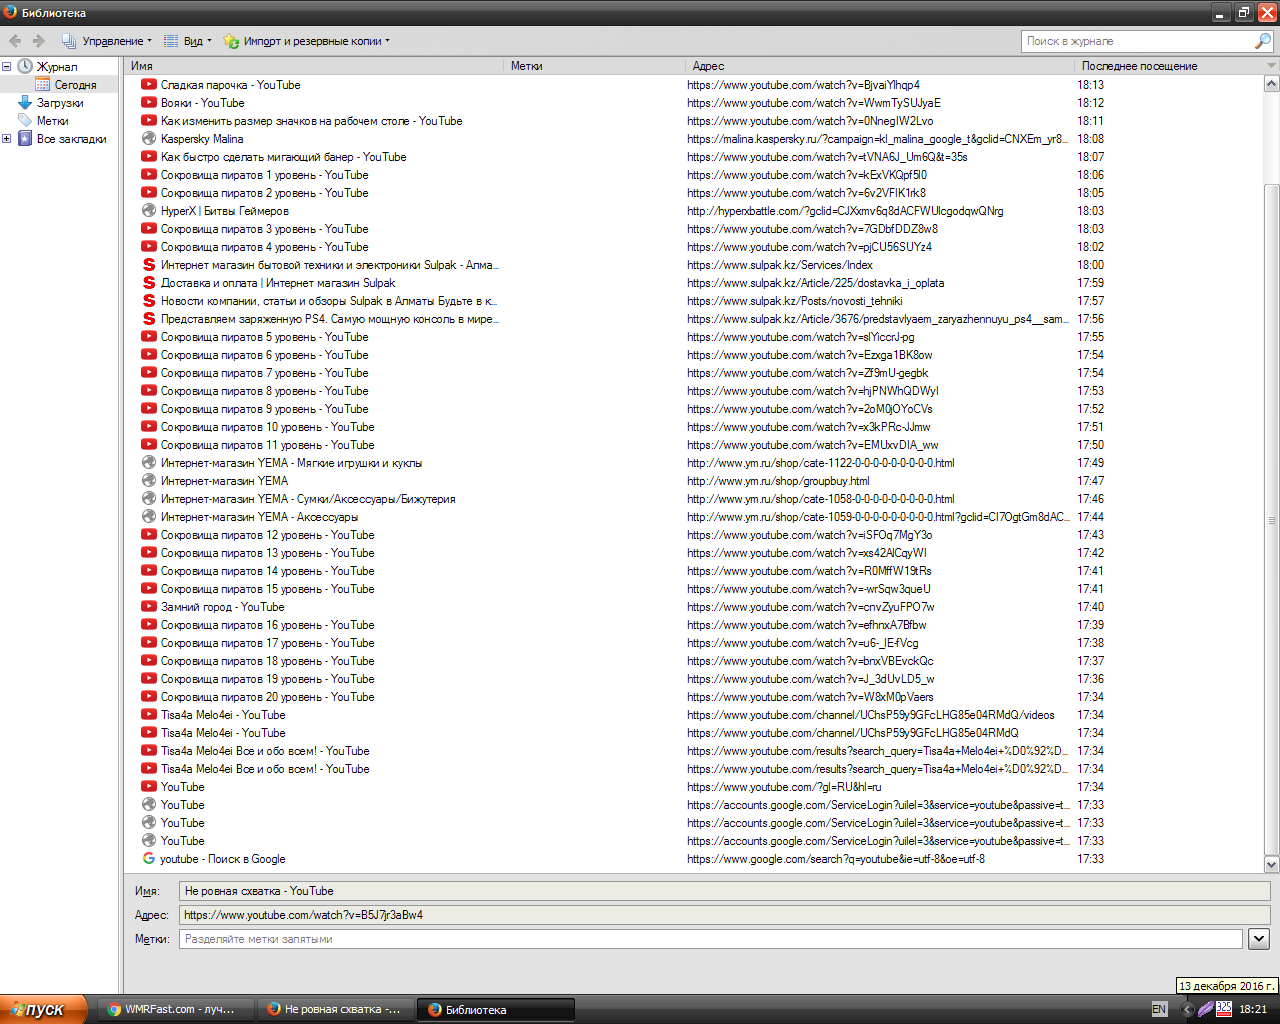Expand the Все закладки tree node

[x=6, y=139]
